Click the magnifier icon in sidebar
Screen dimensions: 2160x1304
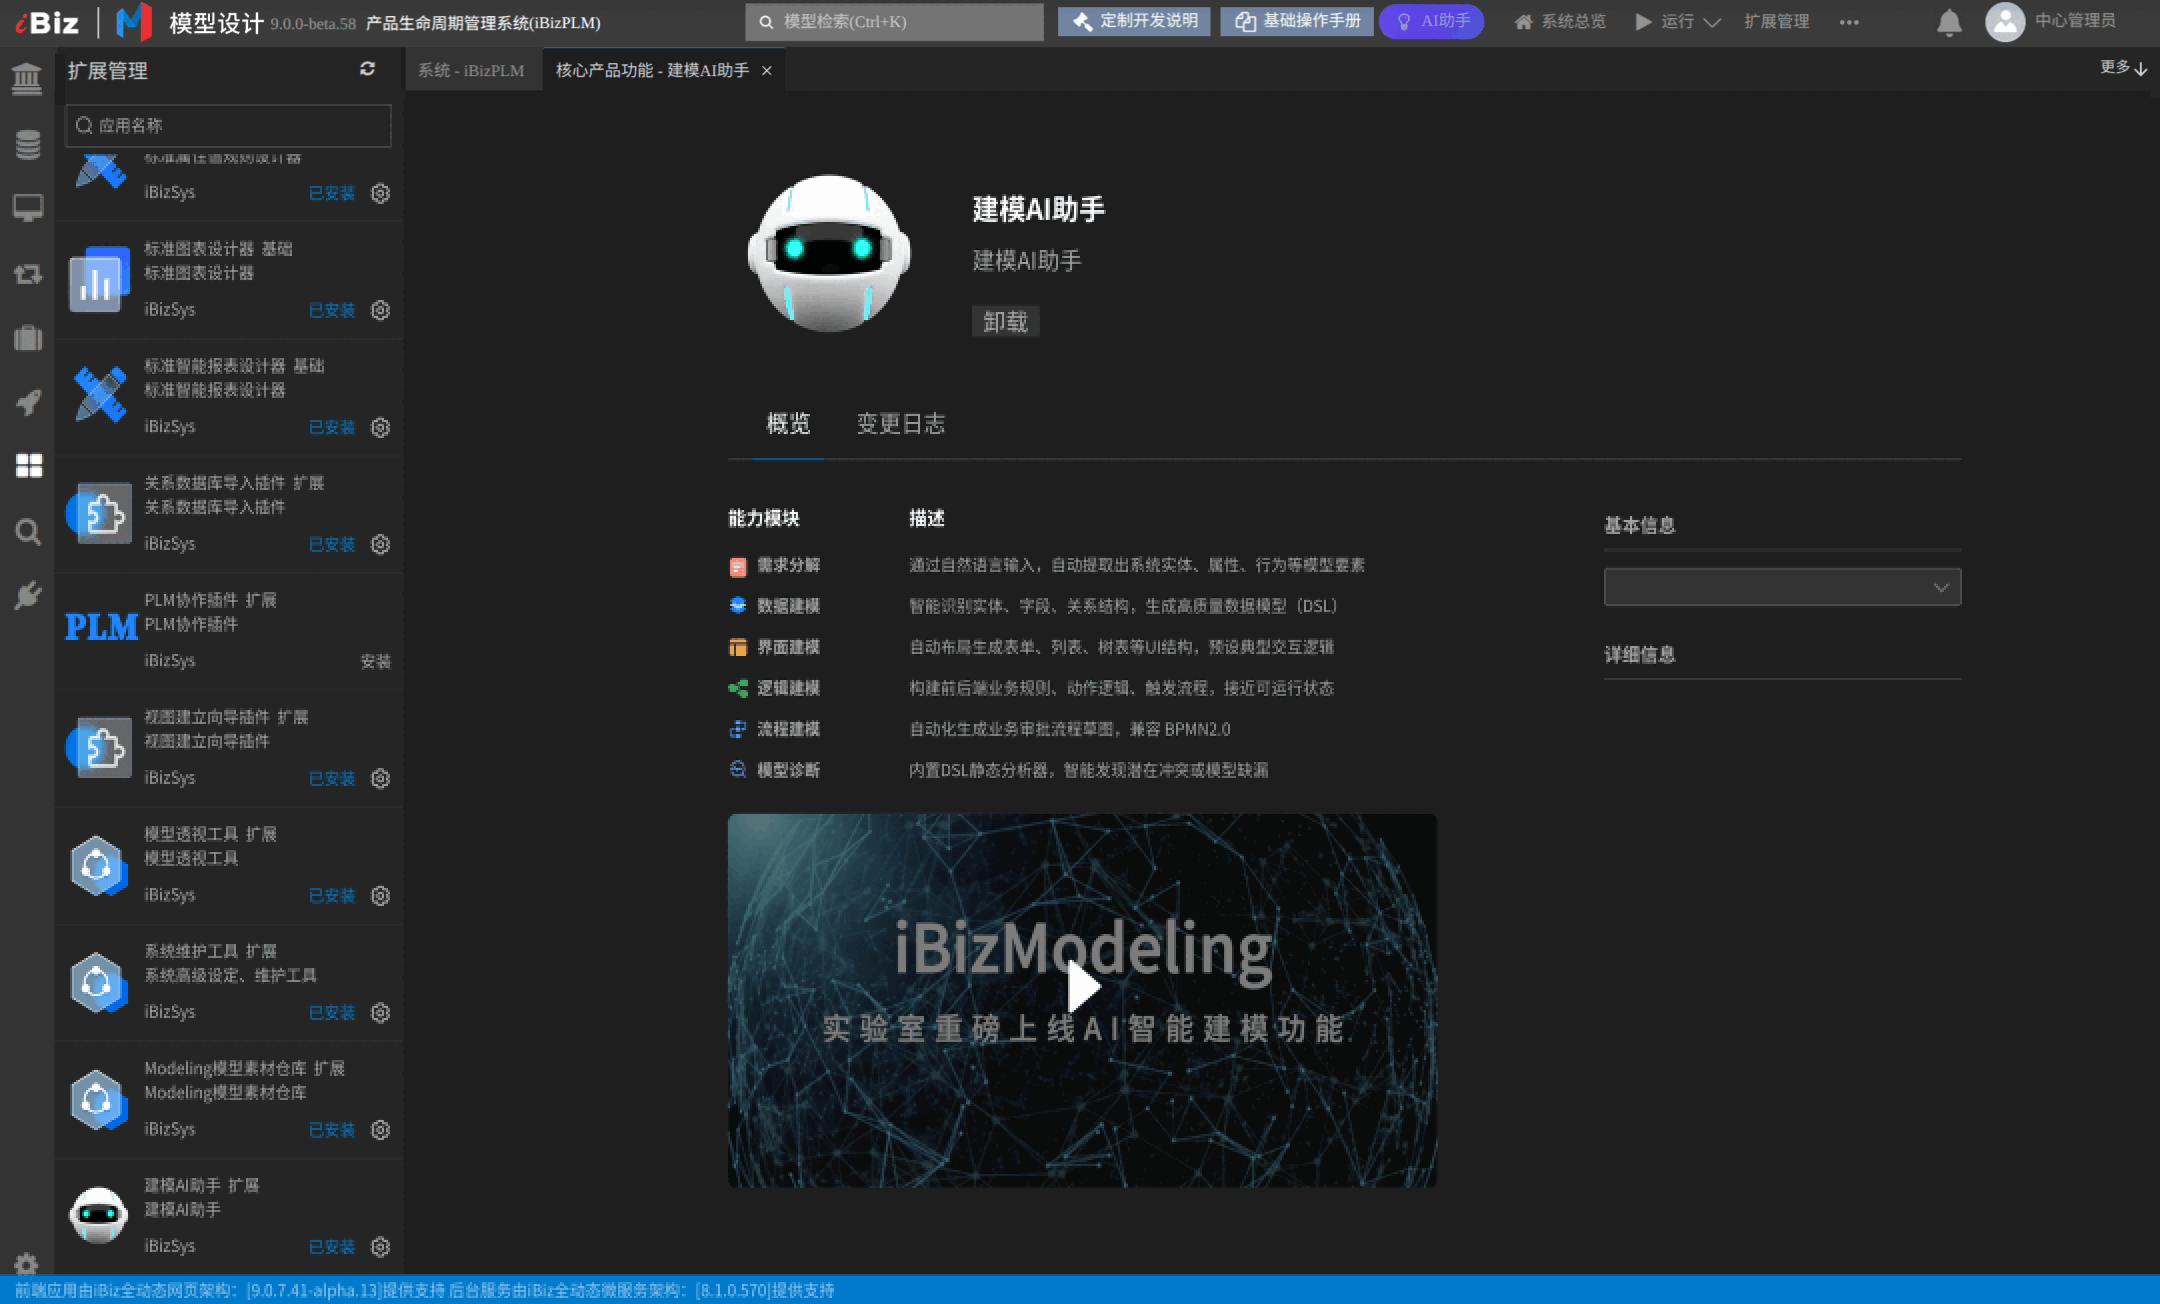(x=28, y=531)
